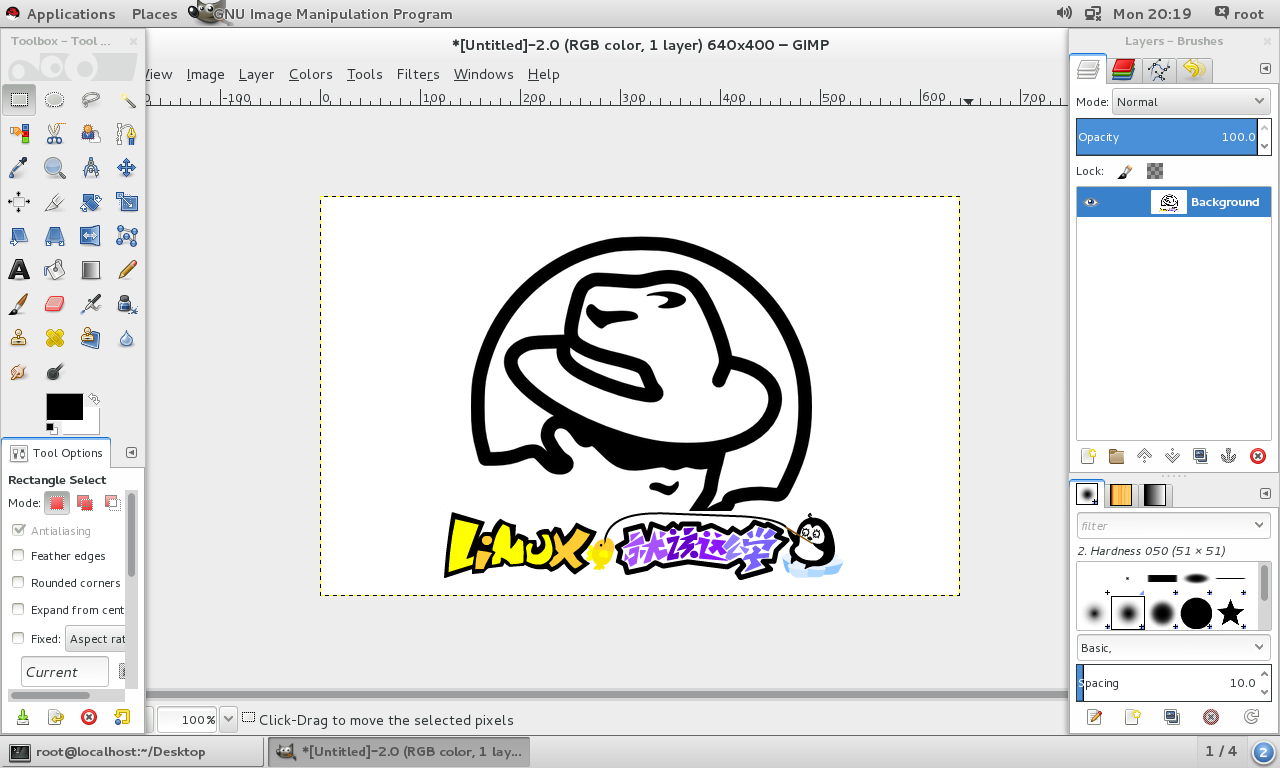This screenshot has width=1280, height=768.
Task: Enable Feather edges option
Action: 18,555
